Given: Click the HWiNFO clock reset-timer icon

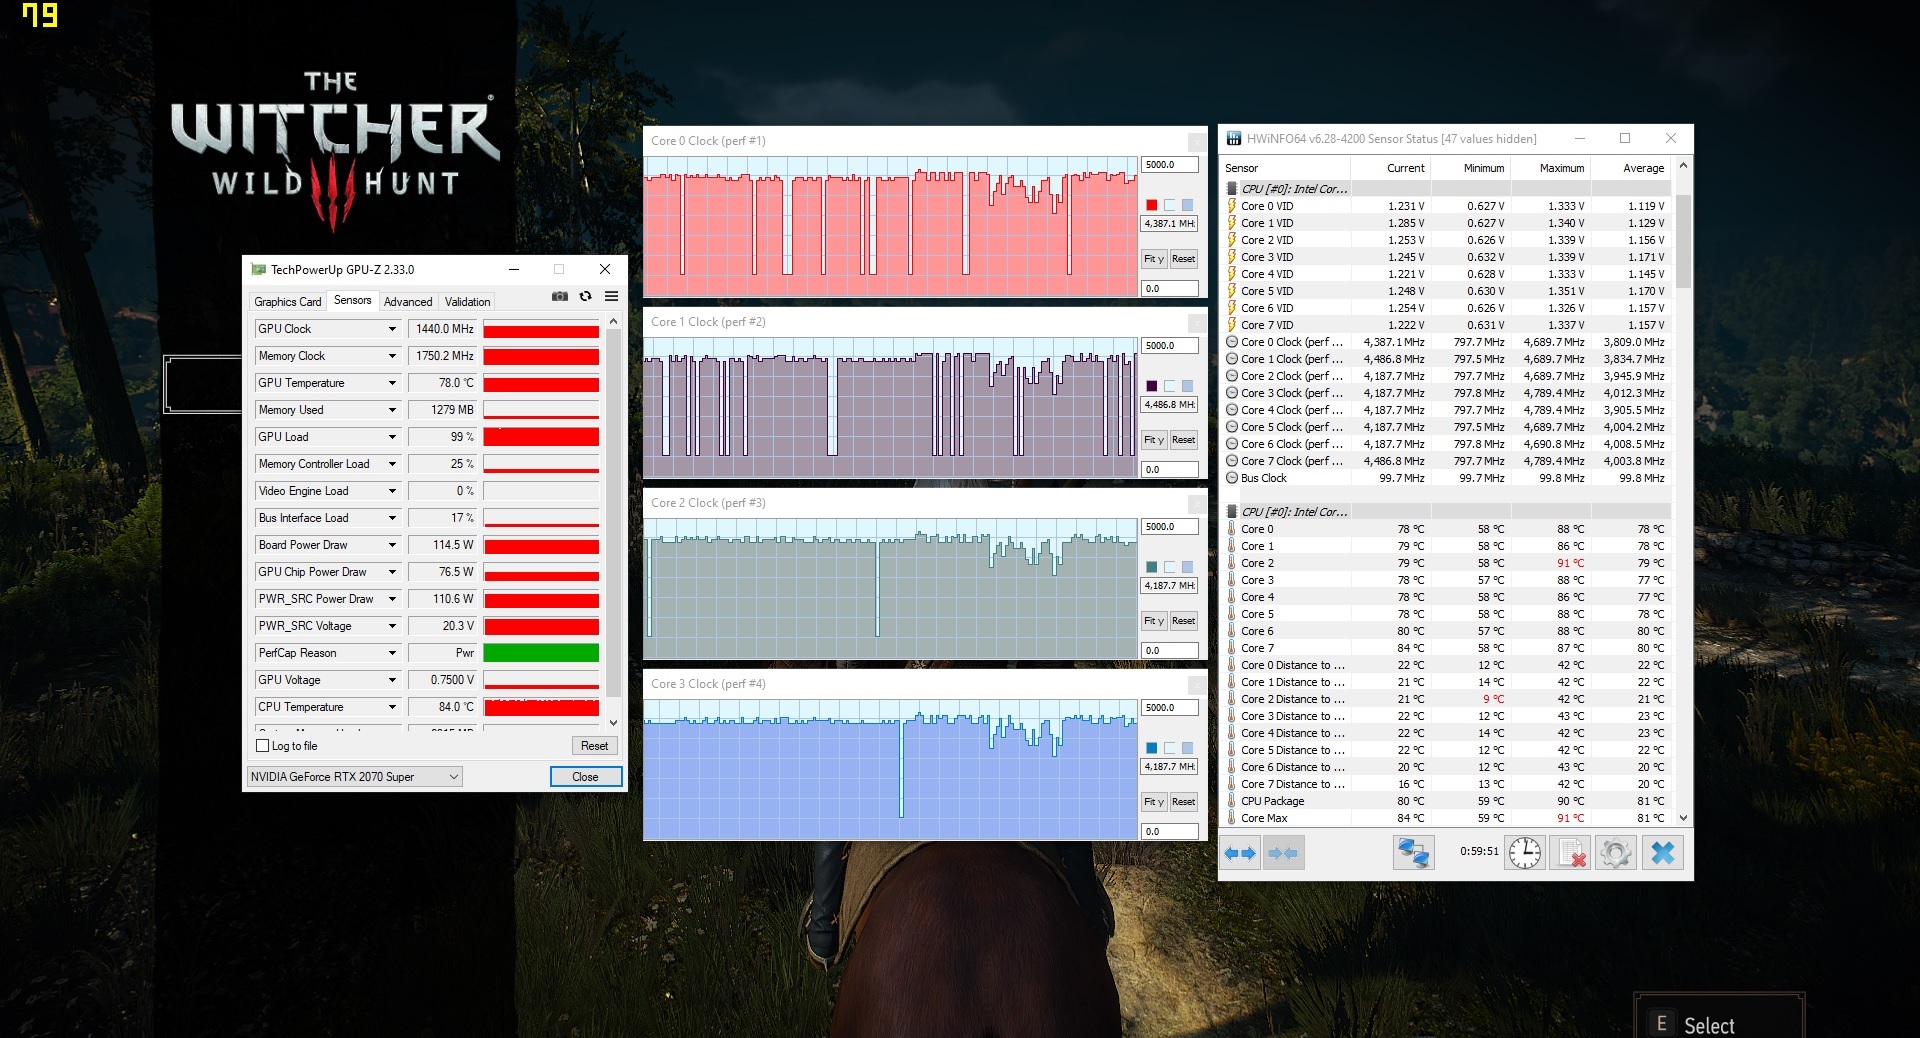Looking at the screenshot, I should pyautogui.click(x=1525, y=853).
